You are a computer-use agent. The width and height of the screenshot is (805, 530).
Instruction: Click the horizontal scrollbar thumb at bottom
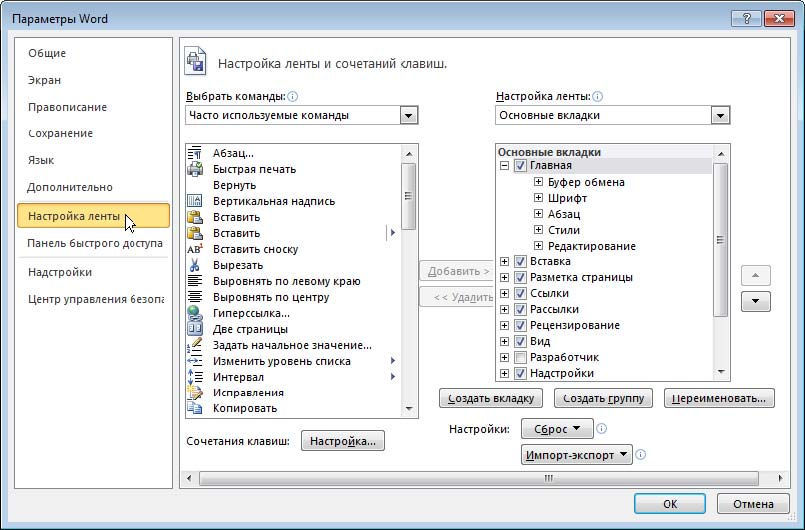(x=478, y=478)
